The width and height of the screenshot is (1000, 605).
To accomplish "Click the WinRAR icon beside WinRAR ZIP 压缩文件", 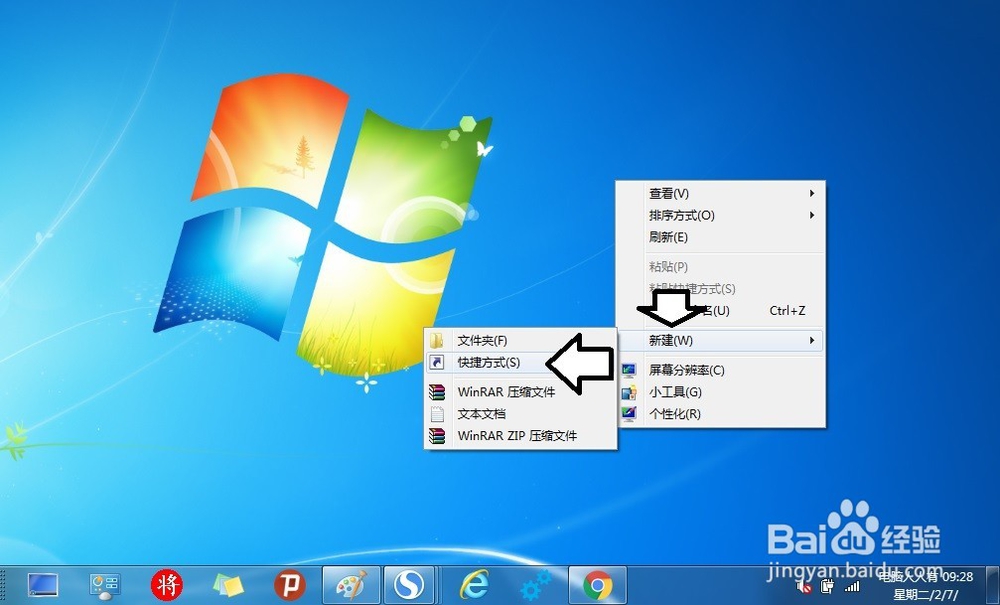I will pos(437,435).
